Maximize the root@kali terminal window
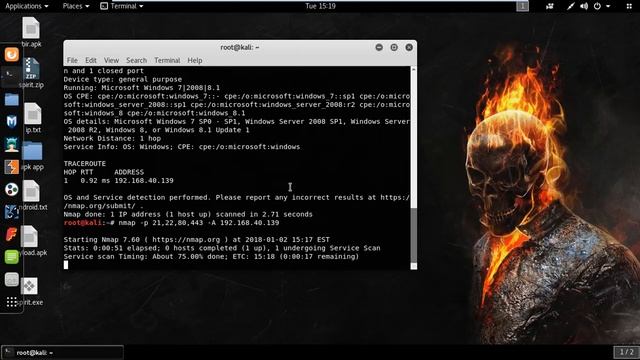 pos(394,47)
